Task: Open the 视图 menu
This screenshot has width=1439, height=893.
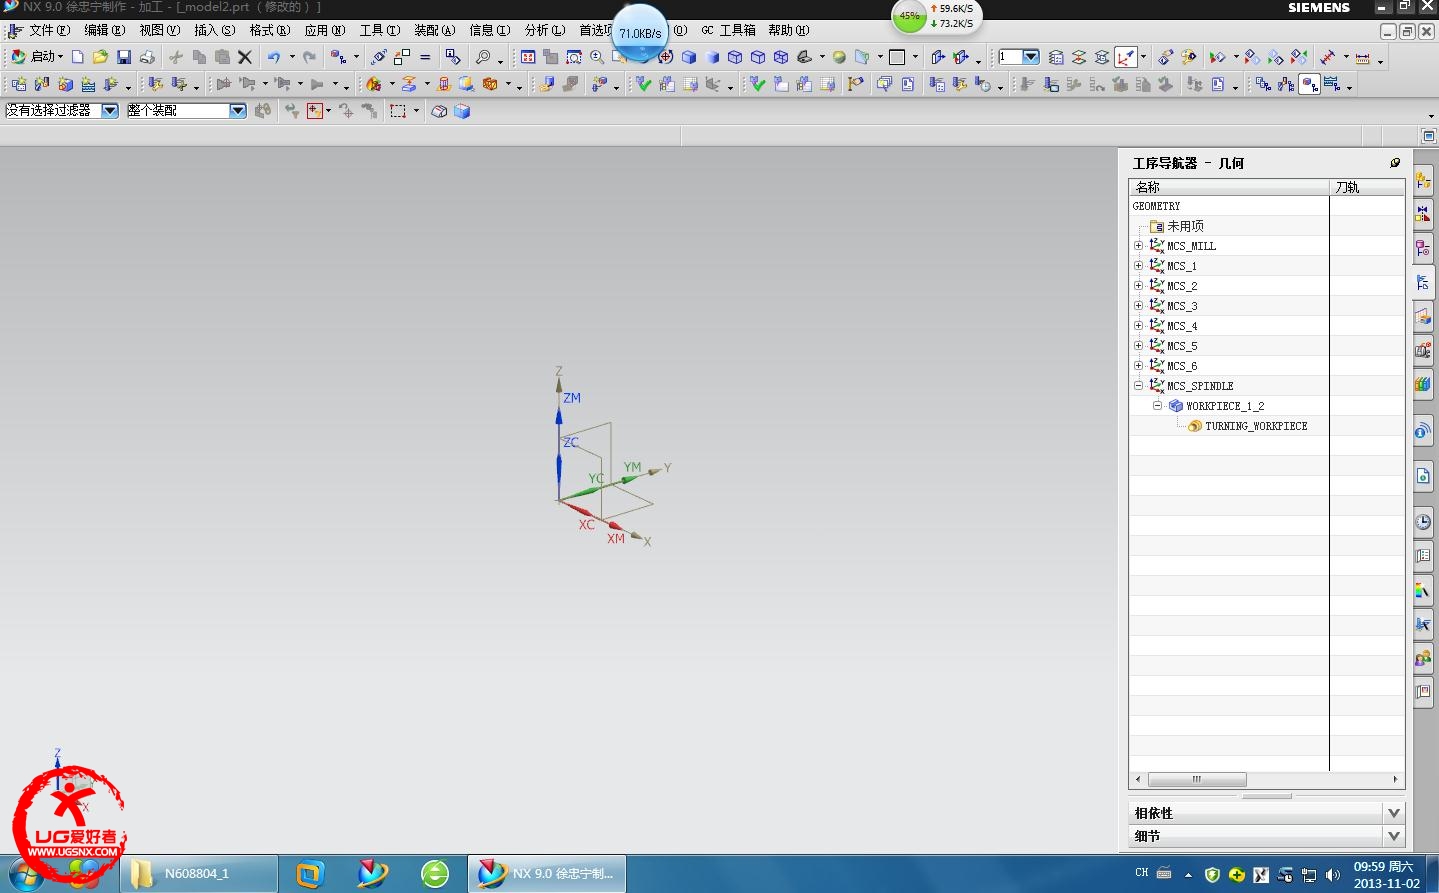Action: (159, 30)
